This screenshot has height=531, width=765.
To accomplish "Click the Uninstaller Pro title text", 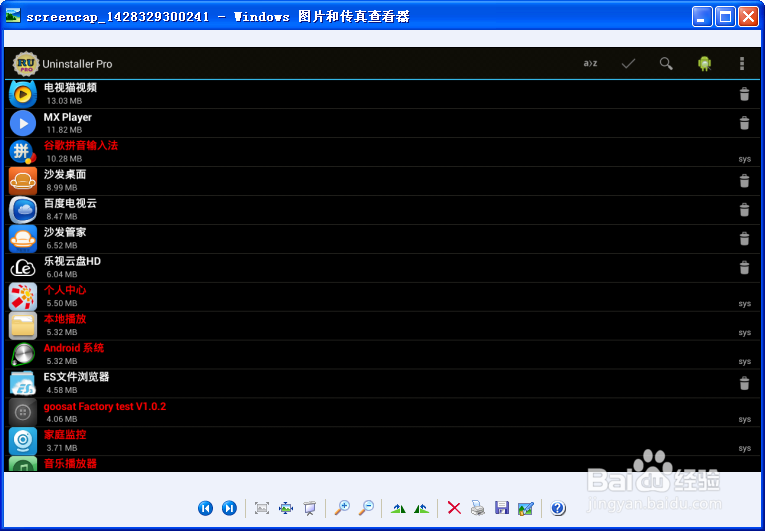I will [x=77, y=64].
